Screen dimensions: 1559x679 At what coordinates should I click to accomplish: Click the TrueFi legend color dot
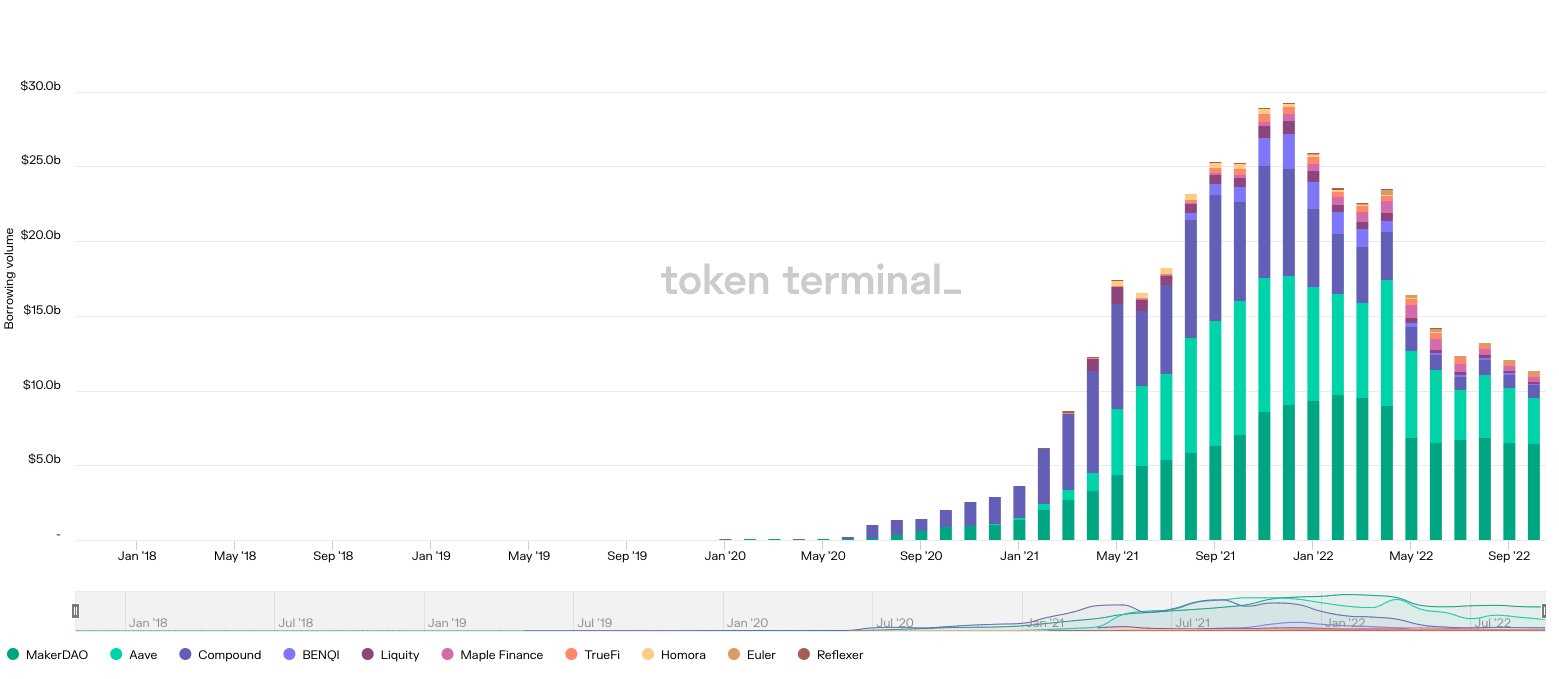[571, 655]
